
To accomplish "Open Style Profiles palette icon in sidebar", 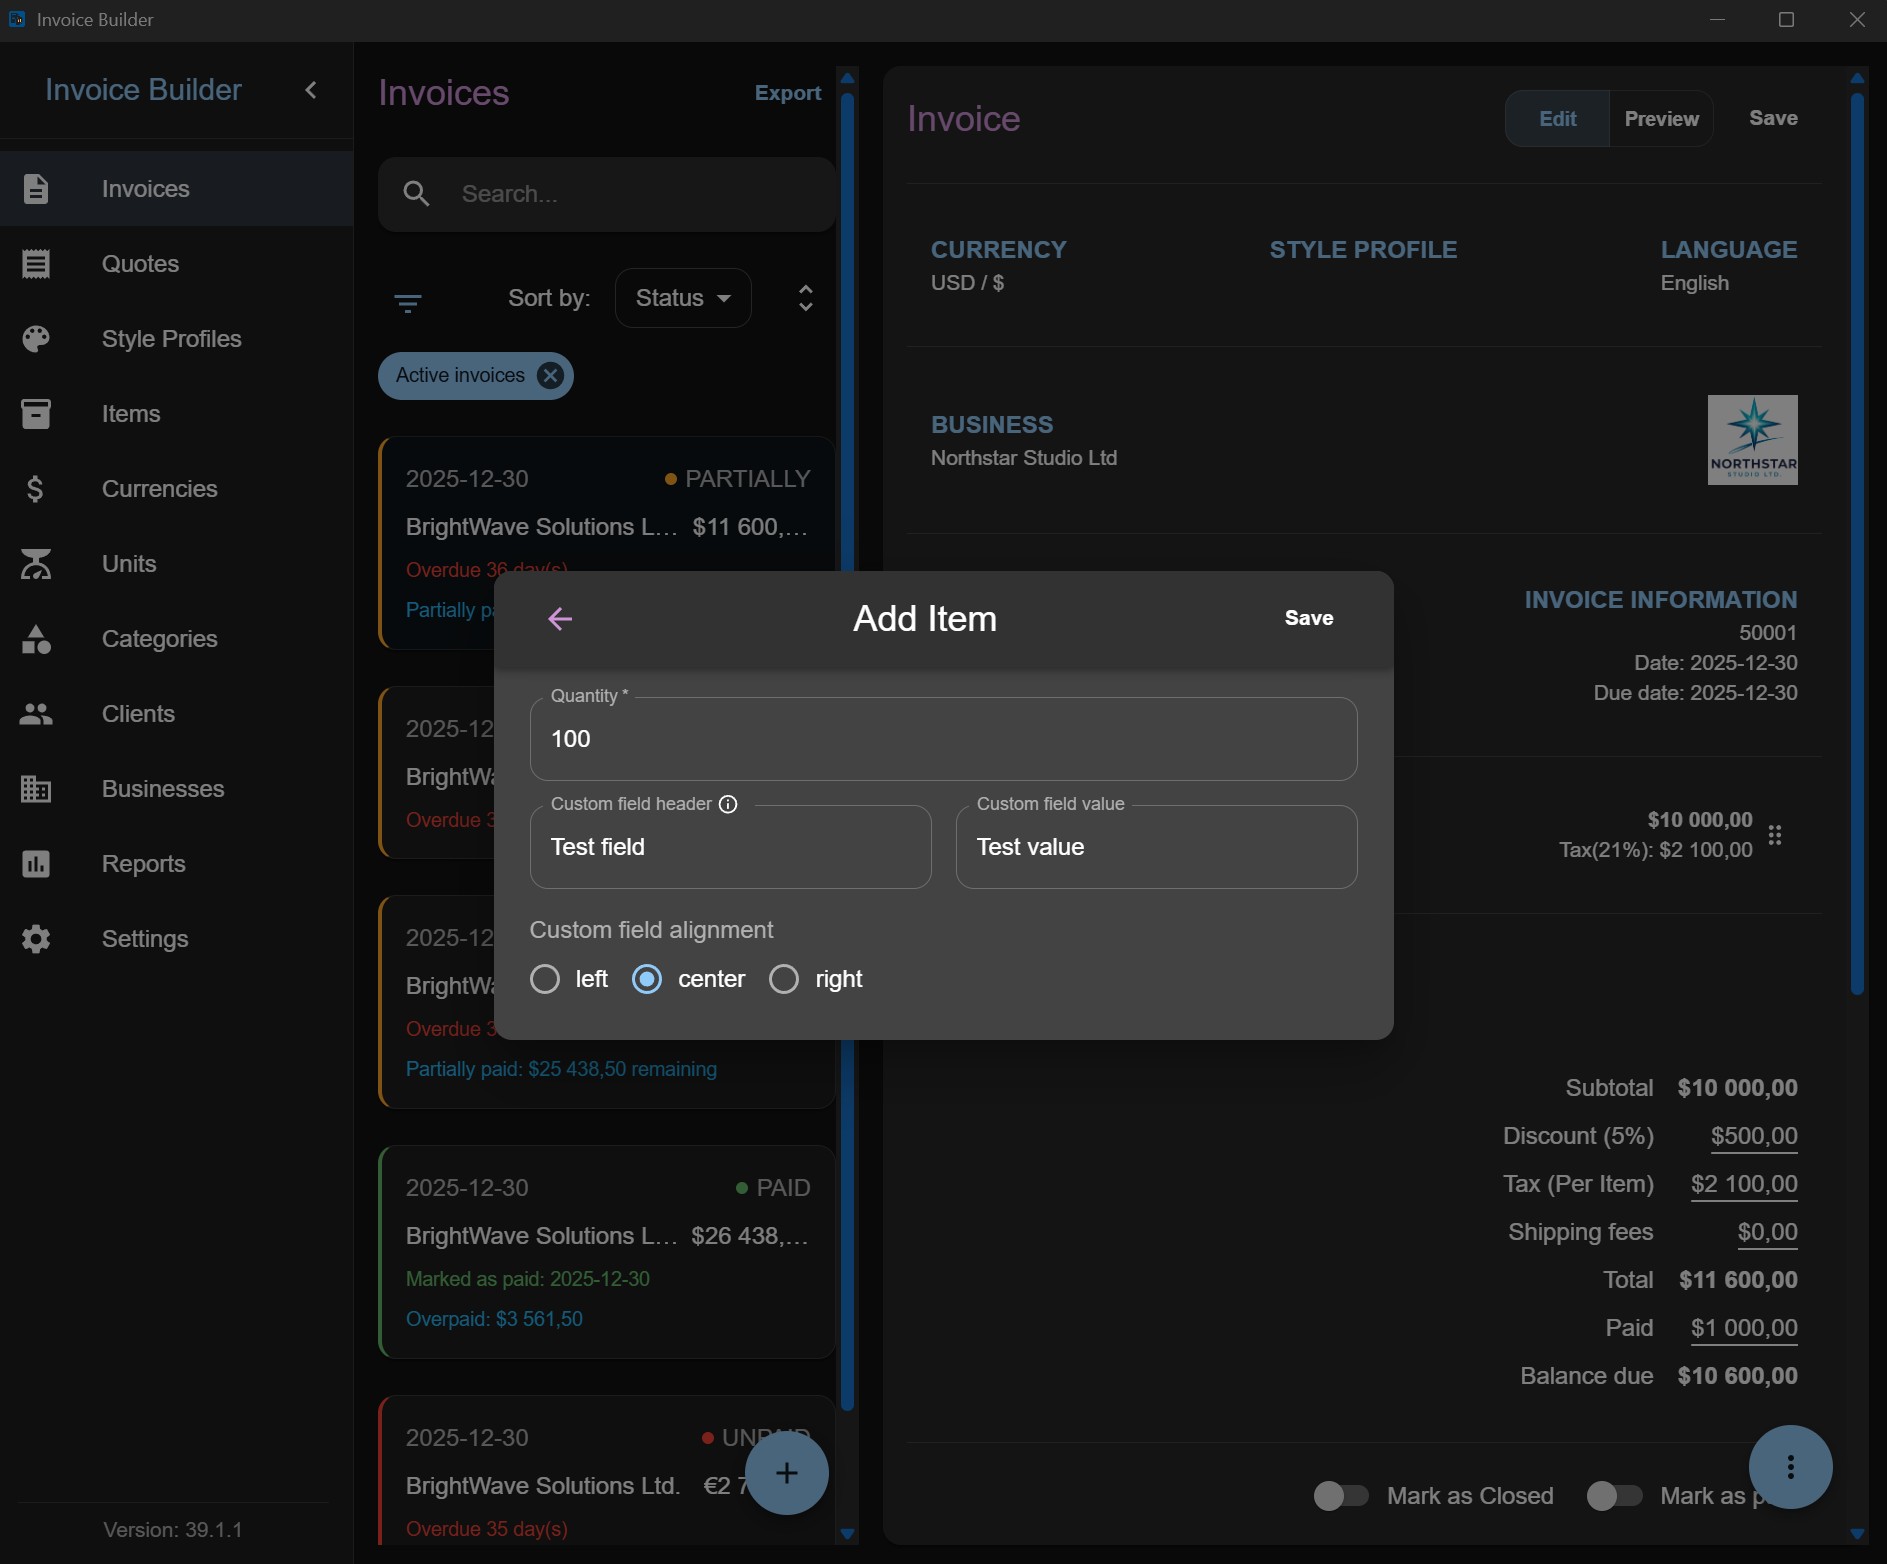I will [36, 339].
